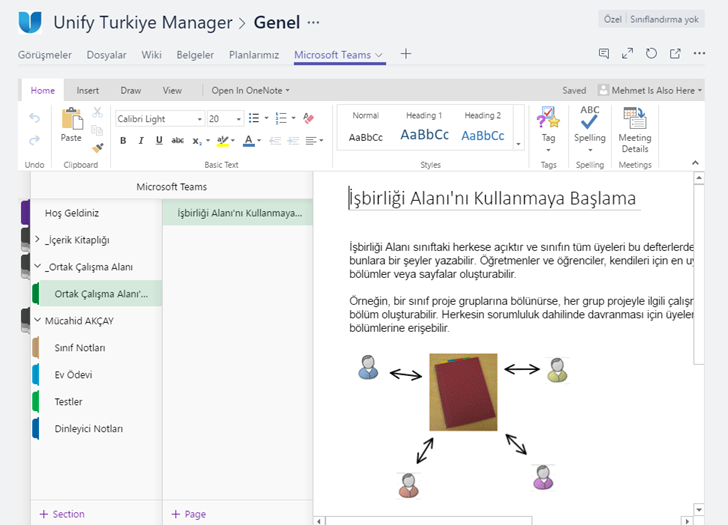This screenshot has height=525, width=728.
Task: Apply the Heading 1 style
Action: pyautogui.click(x=424, y=128)
